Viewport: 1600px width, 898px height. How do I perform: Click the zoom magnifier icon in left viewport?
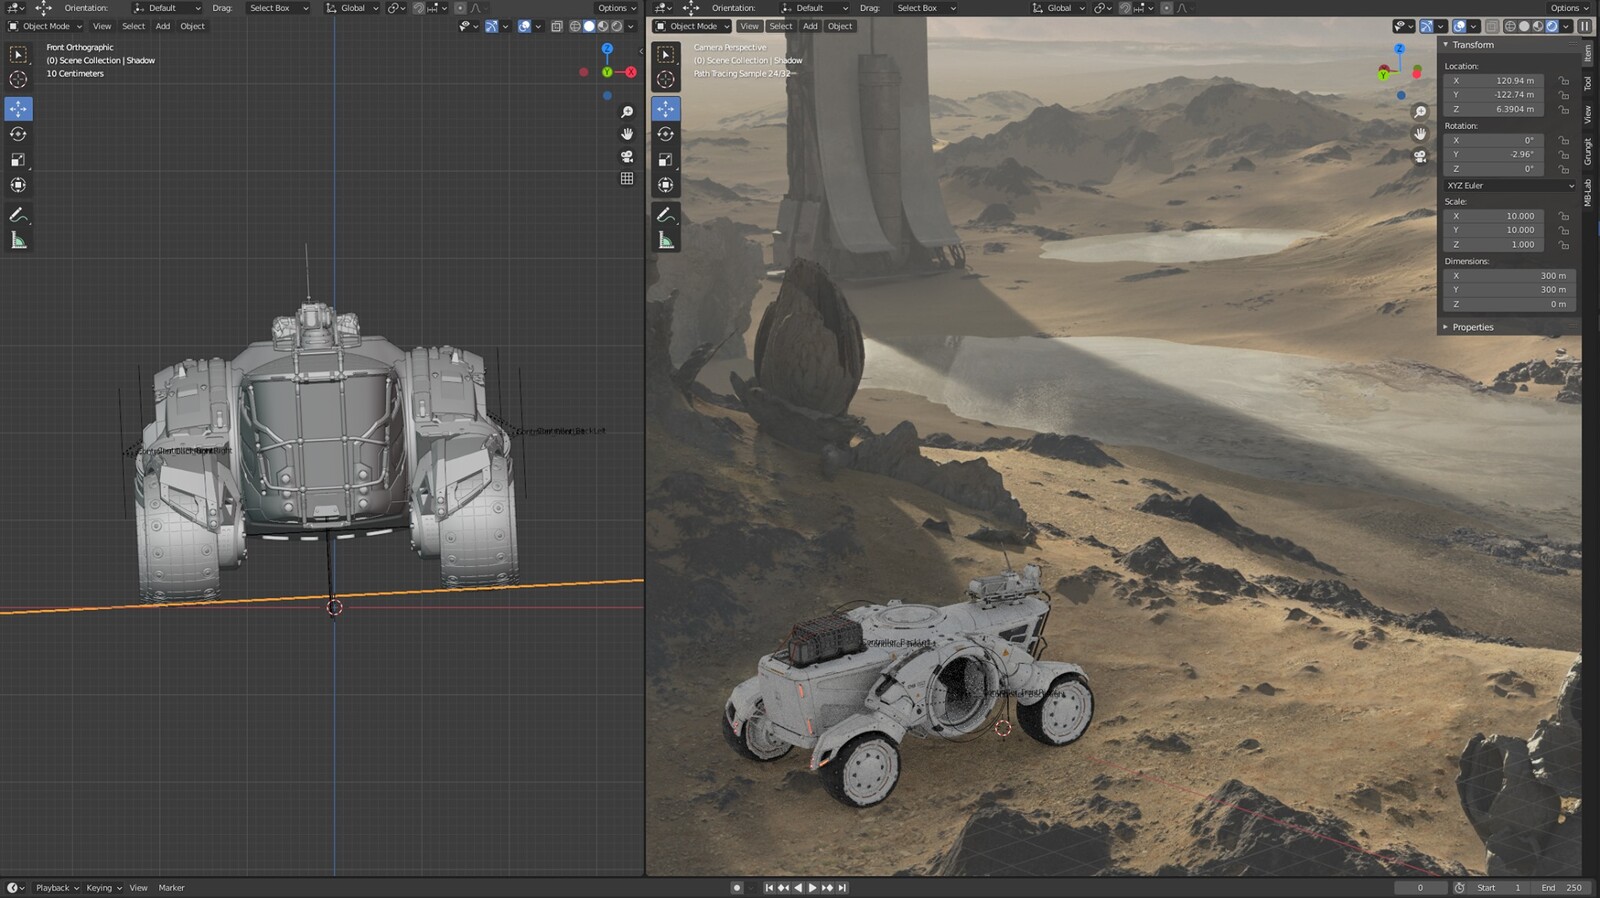tap(627, 112)
